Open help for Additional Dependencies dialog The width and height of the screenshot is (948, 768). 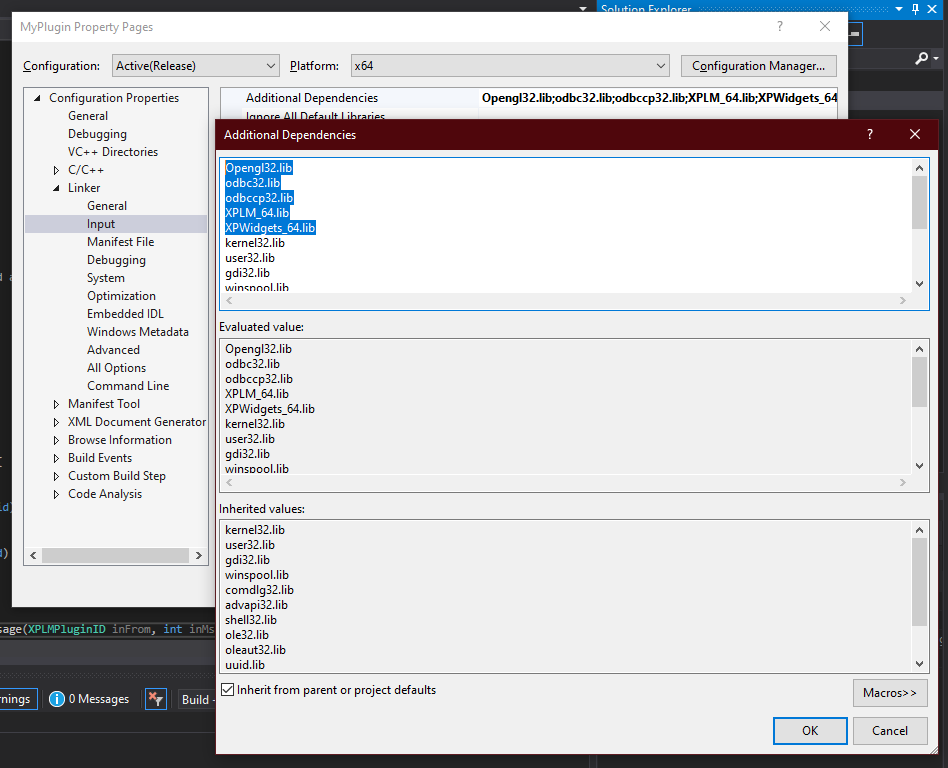click(x=869, y=134)
